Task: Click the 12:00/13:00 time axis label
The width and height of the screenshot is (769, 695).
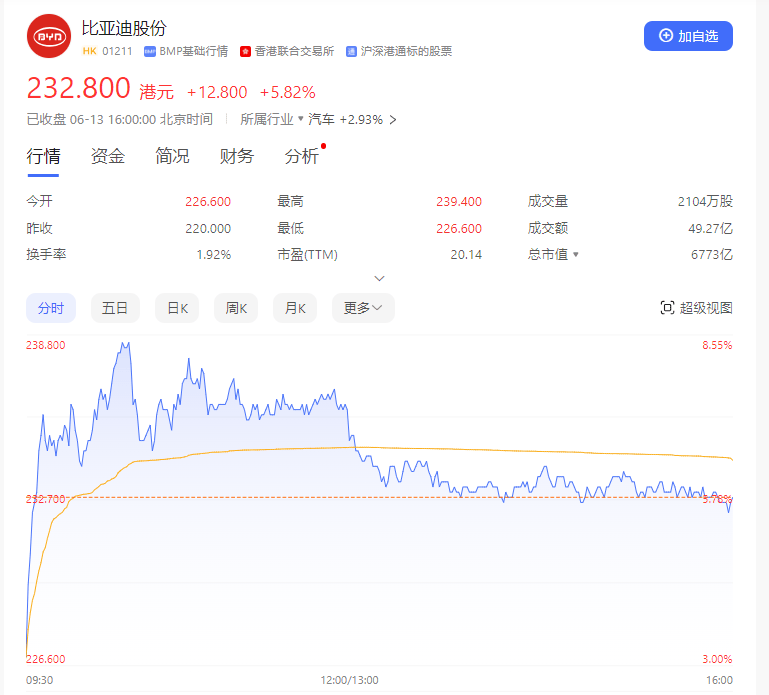Action: (349, 680)
